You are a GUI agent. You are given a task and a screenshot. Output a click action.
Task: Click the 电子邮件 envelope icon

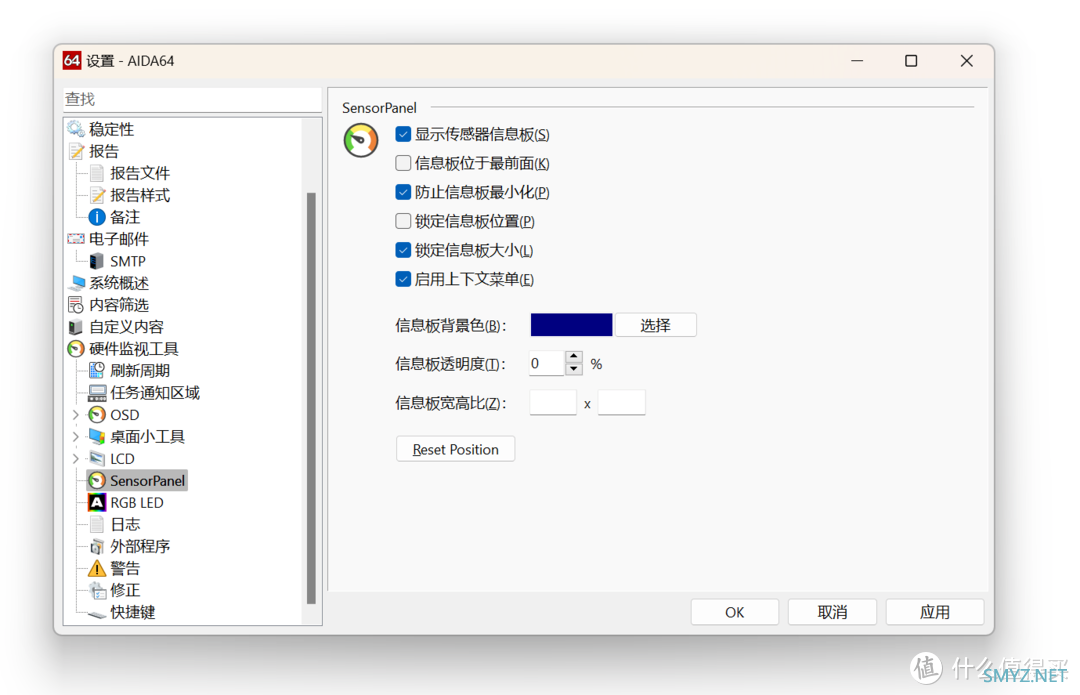click(x=76, y=239)
